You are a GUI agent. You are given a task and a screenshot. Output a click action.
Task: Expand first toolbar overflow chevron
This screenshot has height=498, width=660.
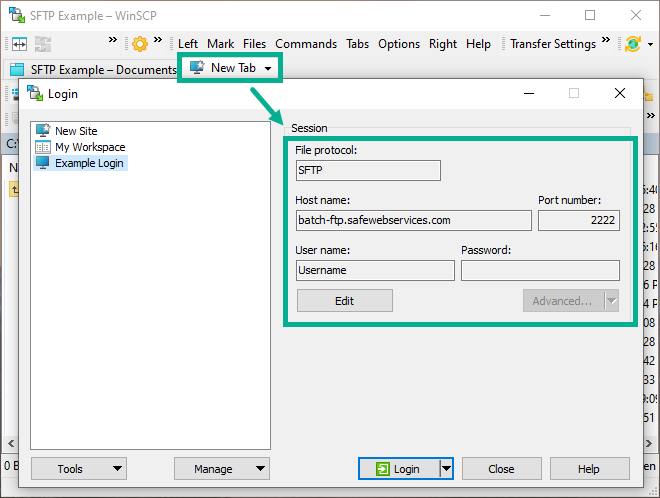pyautogui.click(x=112, y=40)
